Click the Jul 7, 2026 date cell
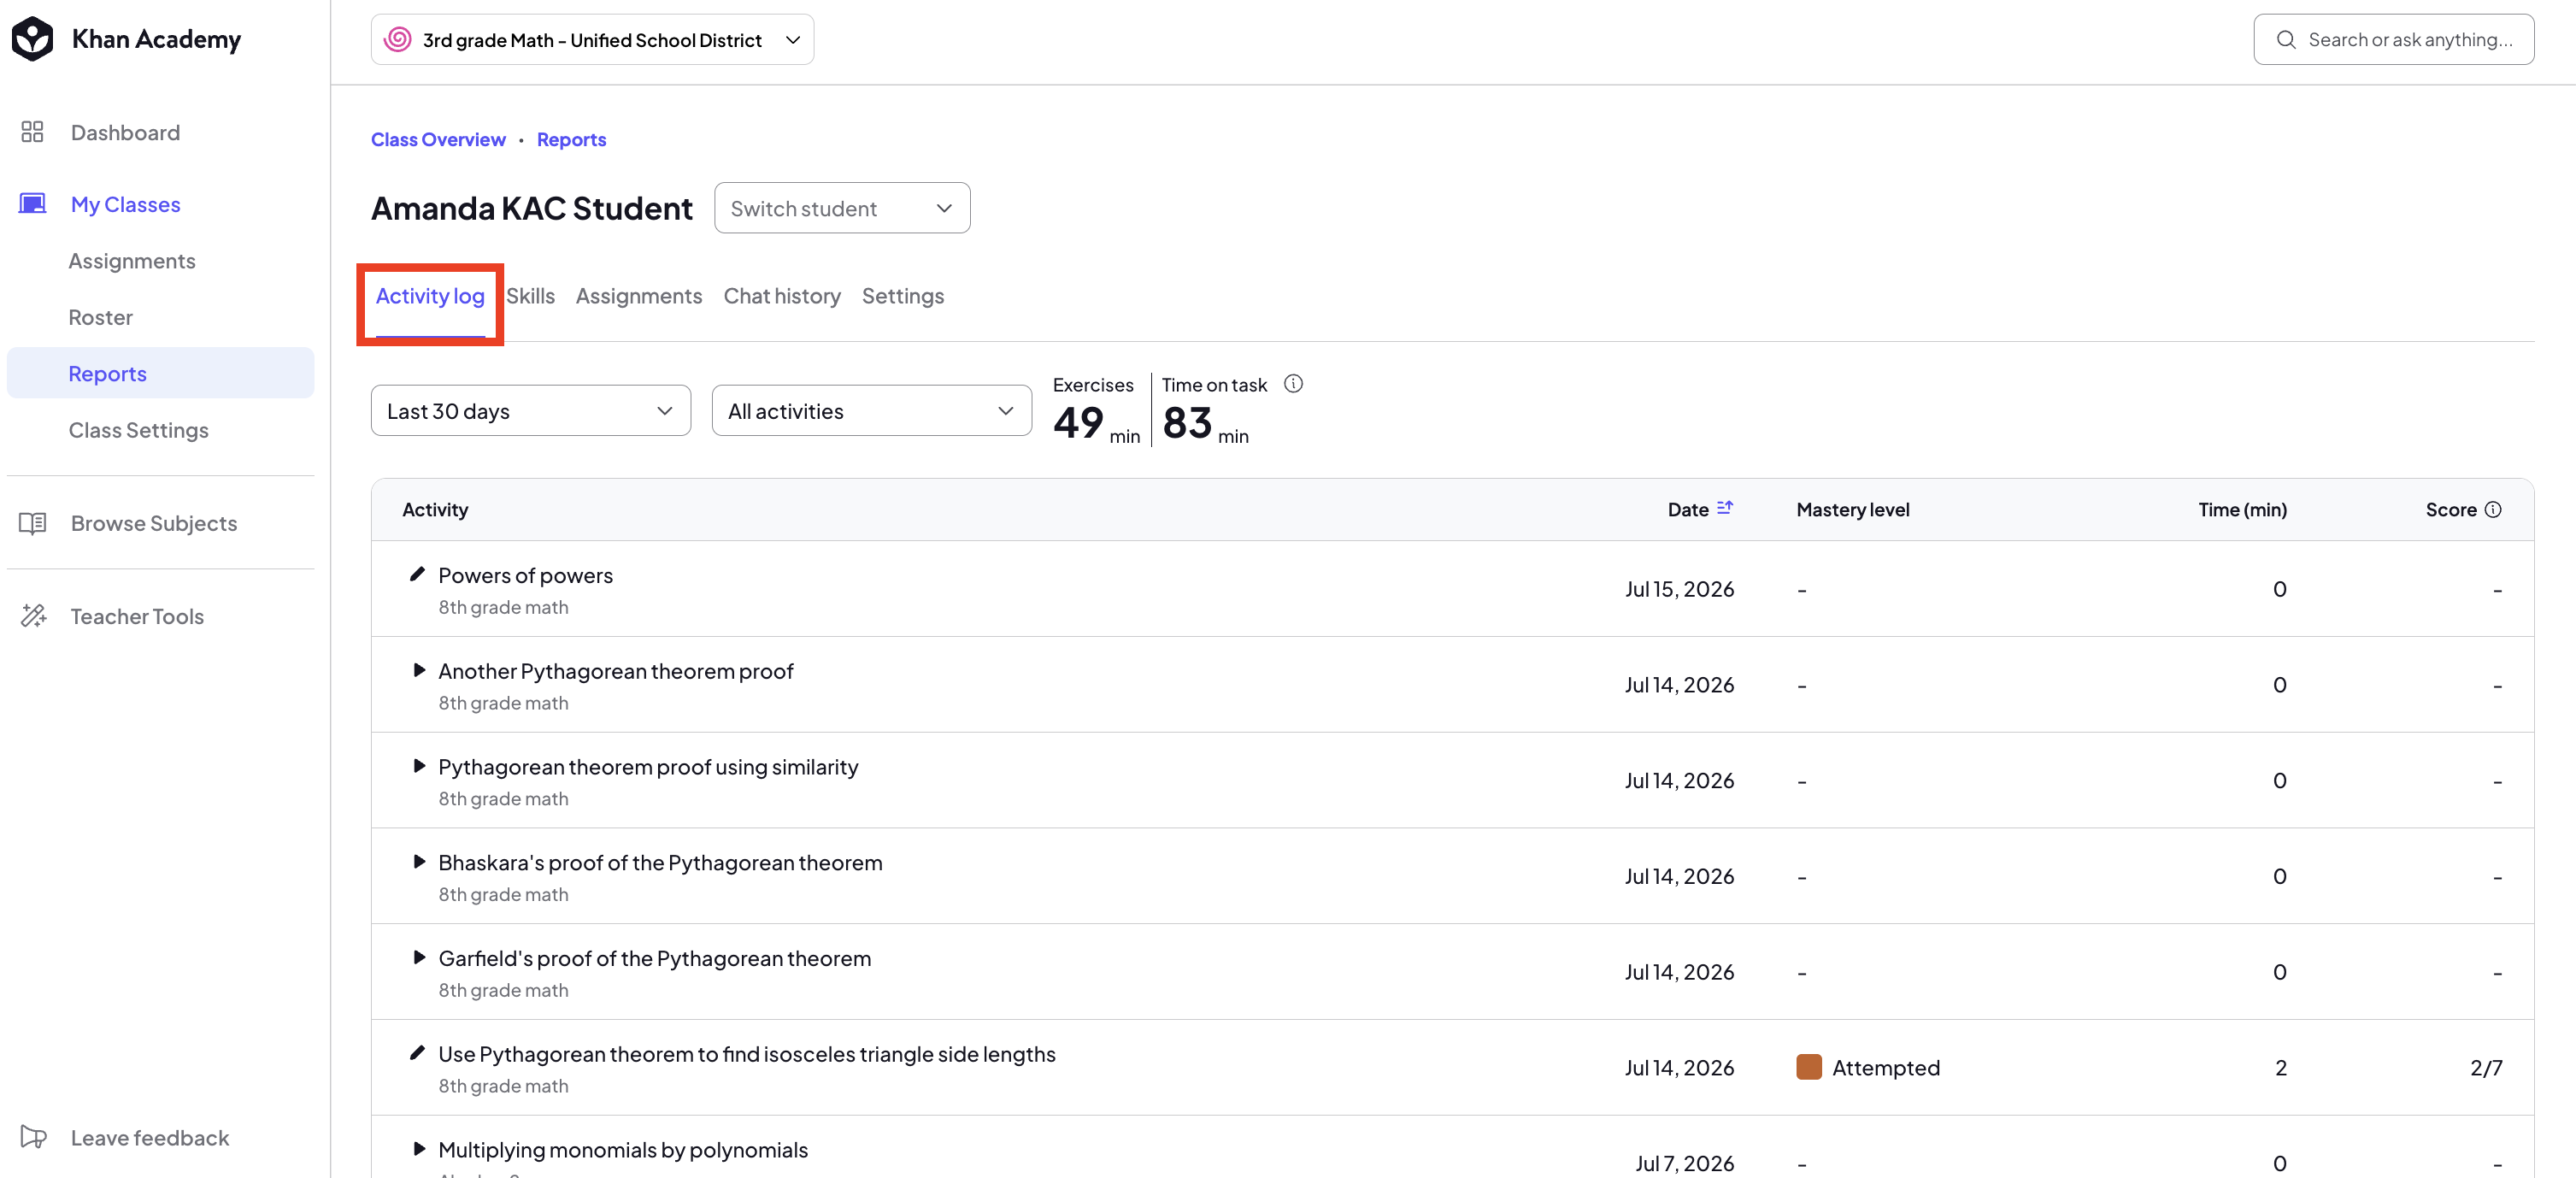Image resolution: width=2576 pixels, height=1178 pixels. point(1685,1163)
